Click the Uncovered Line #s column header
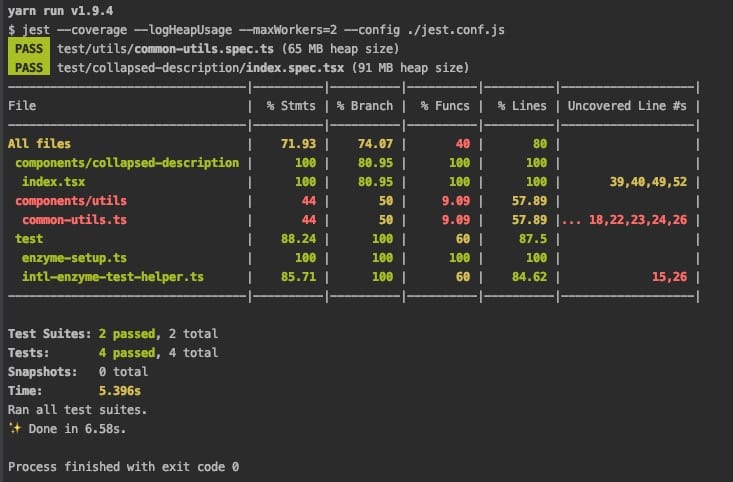 [627, 106]
